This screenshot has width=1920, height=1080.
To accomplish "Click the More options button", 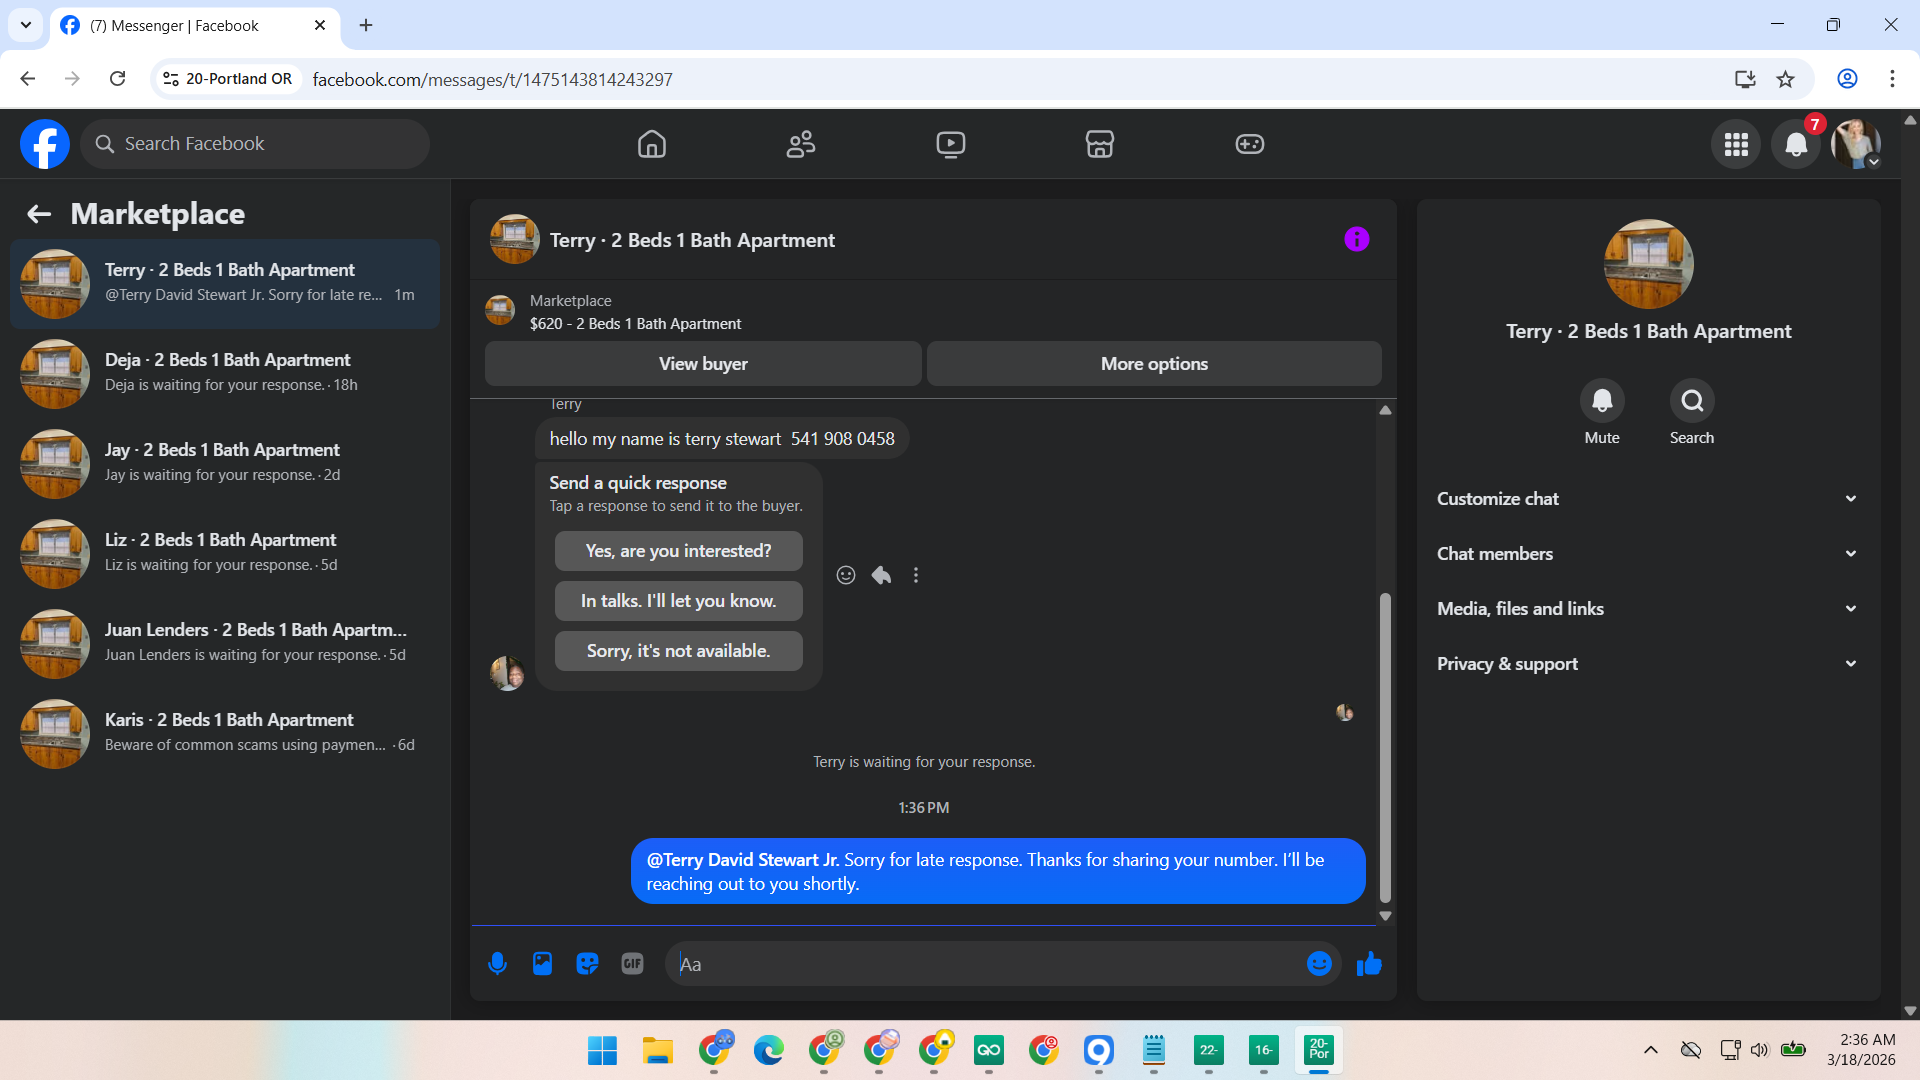I will click(x=1154, y=364).
